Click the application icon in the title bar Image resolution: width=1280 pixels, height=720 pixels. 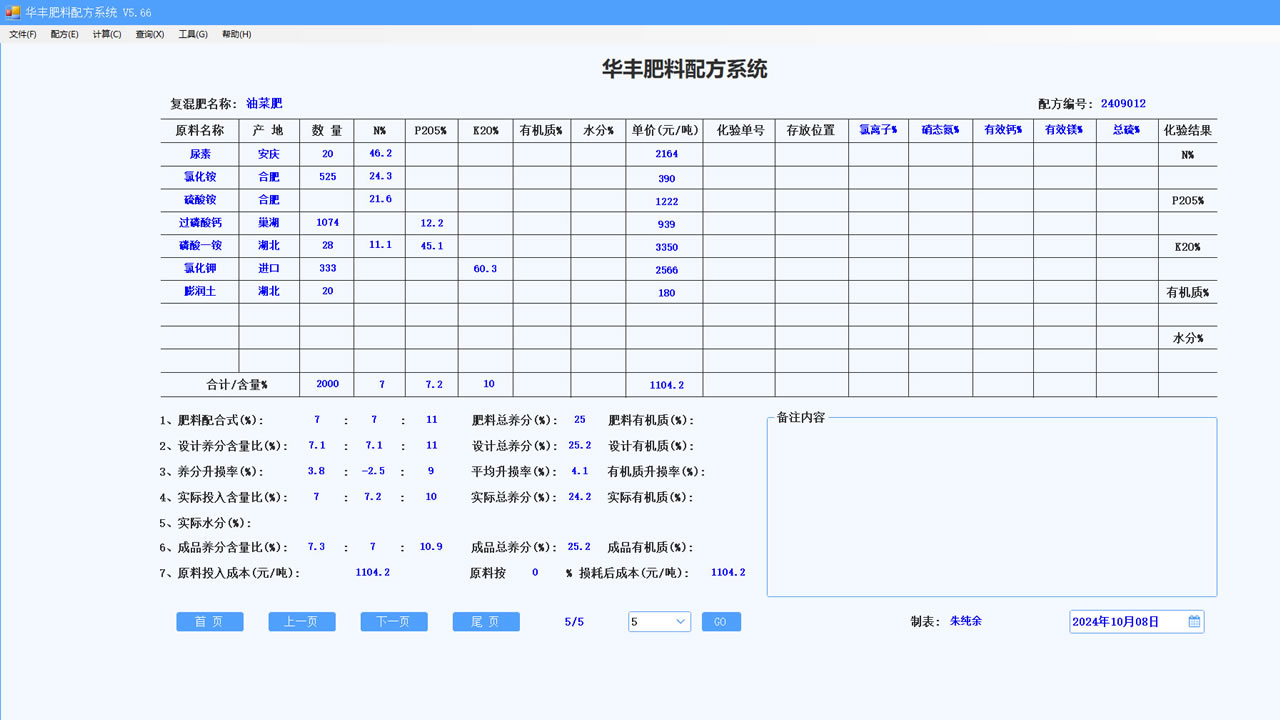11,10
